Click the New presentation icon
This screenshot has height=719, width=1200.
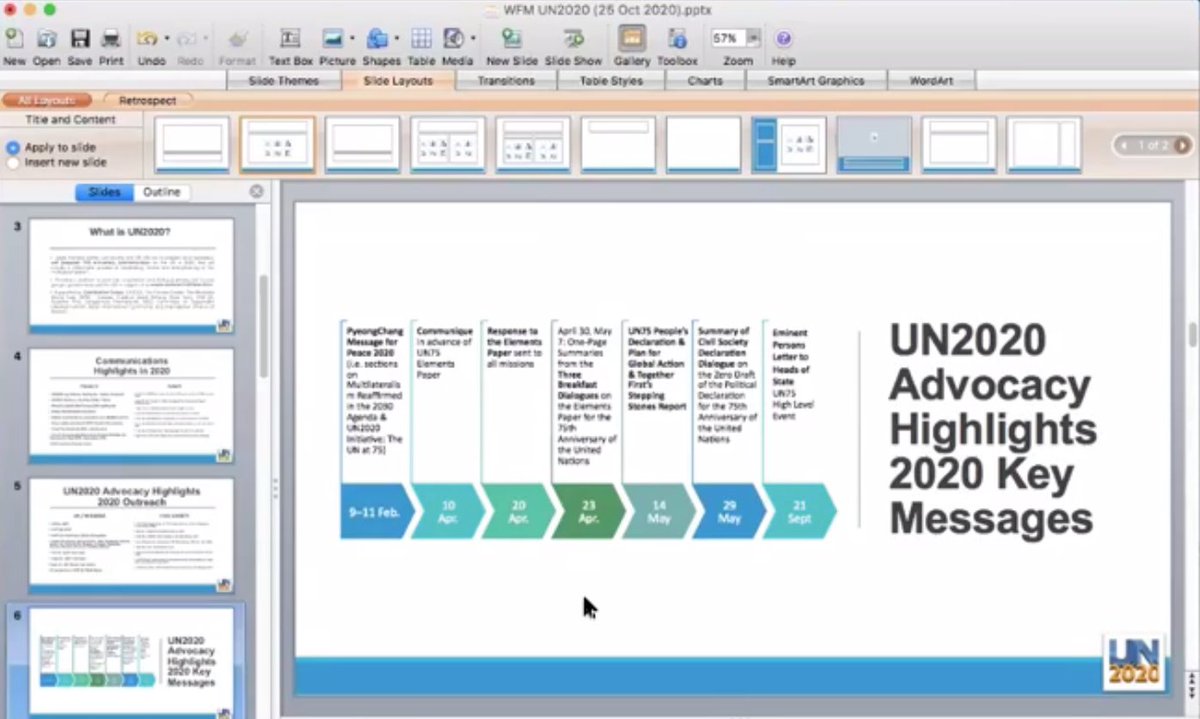click(14, 39)
